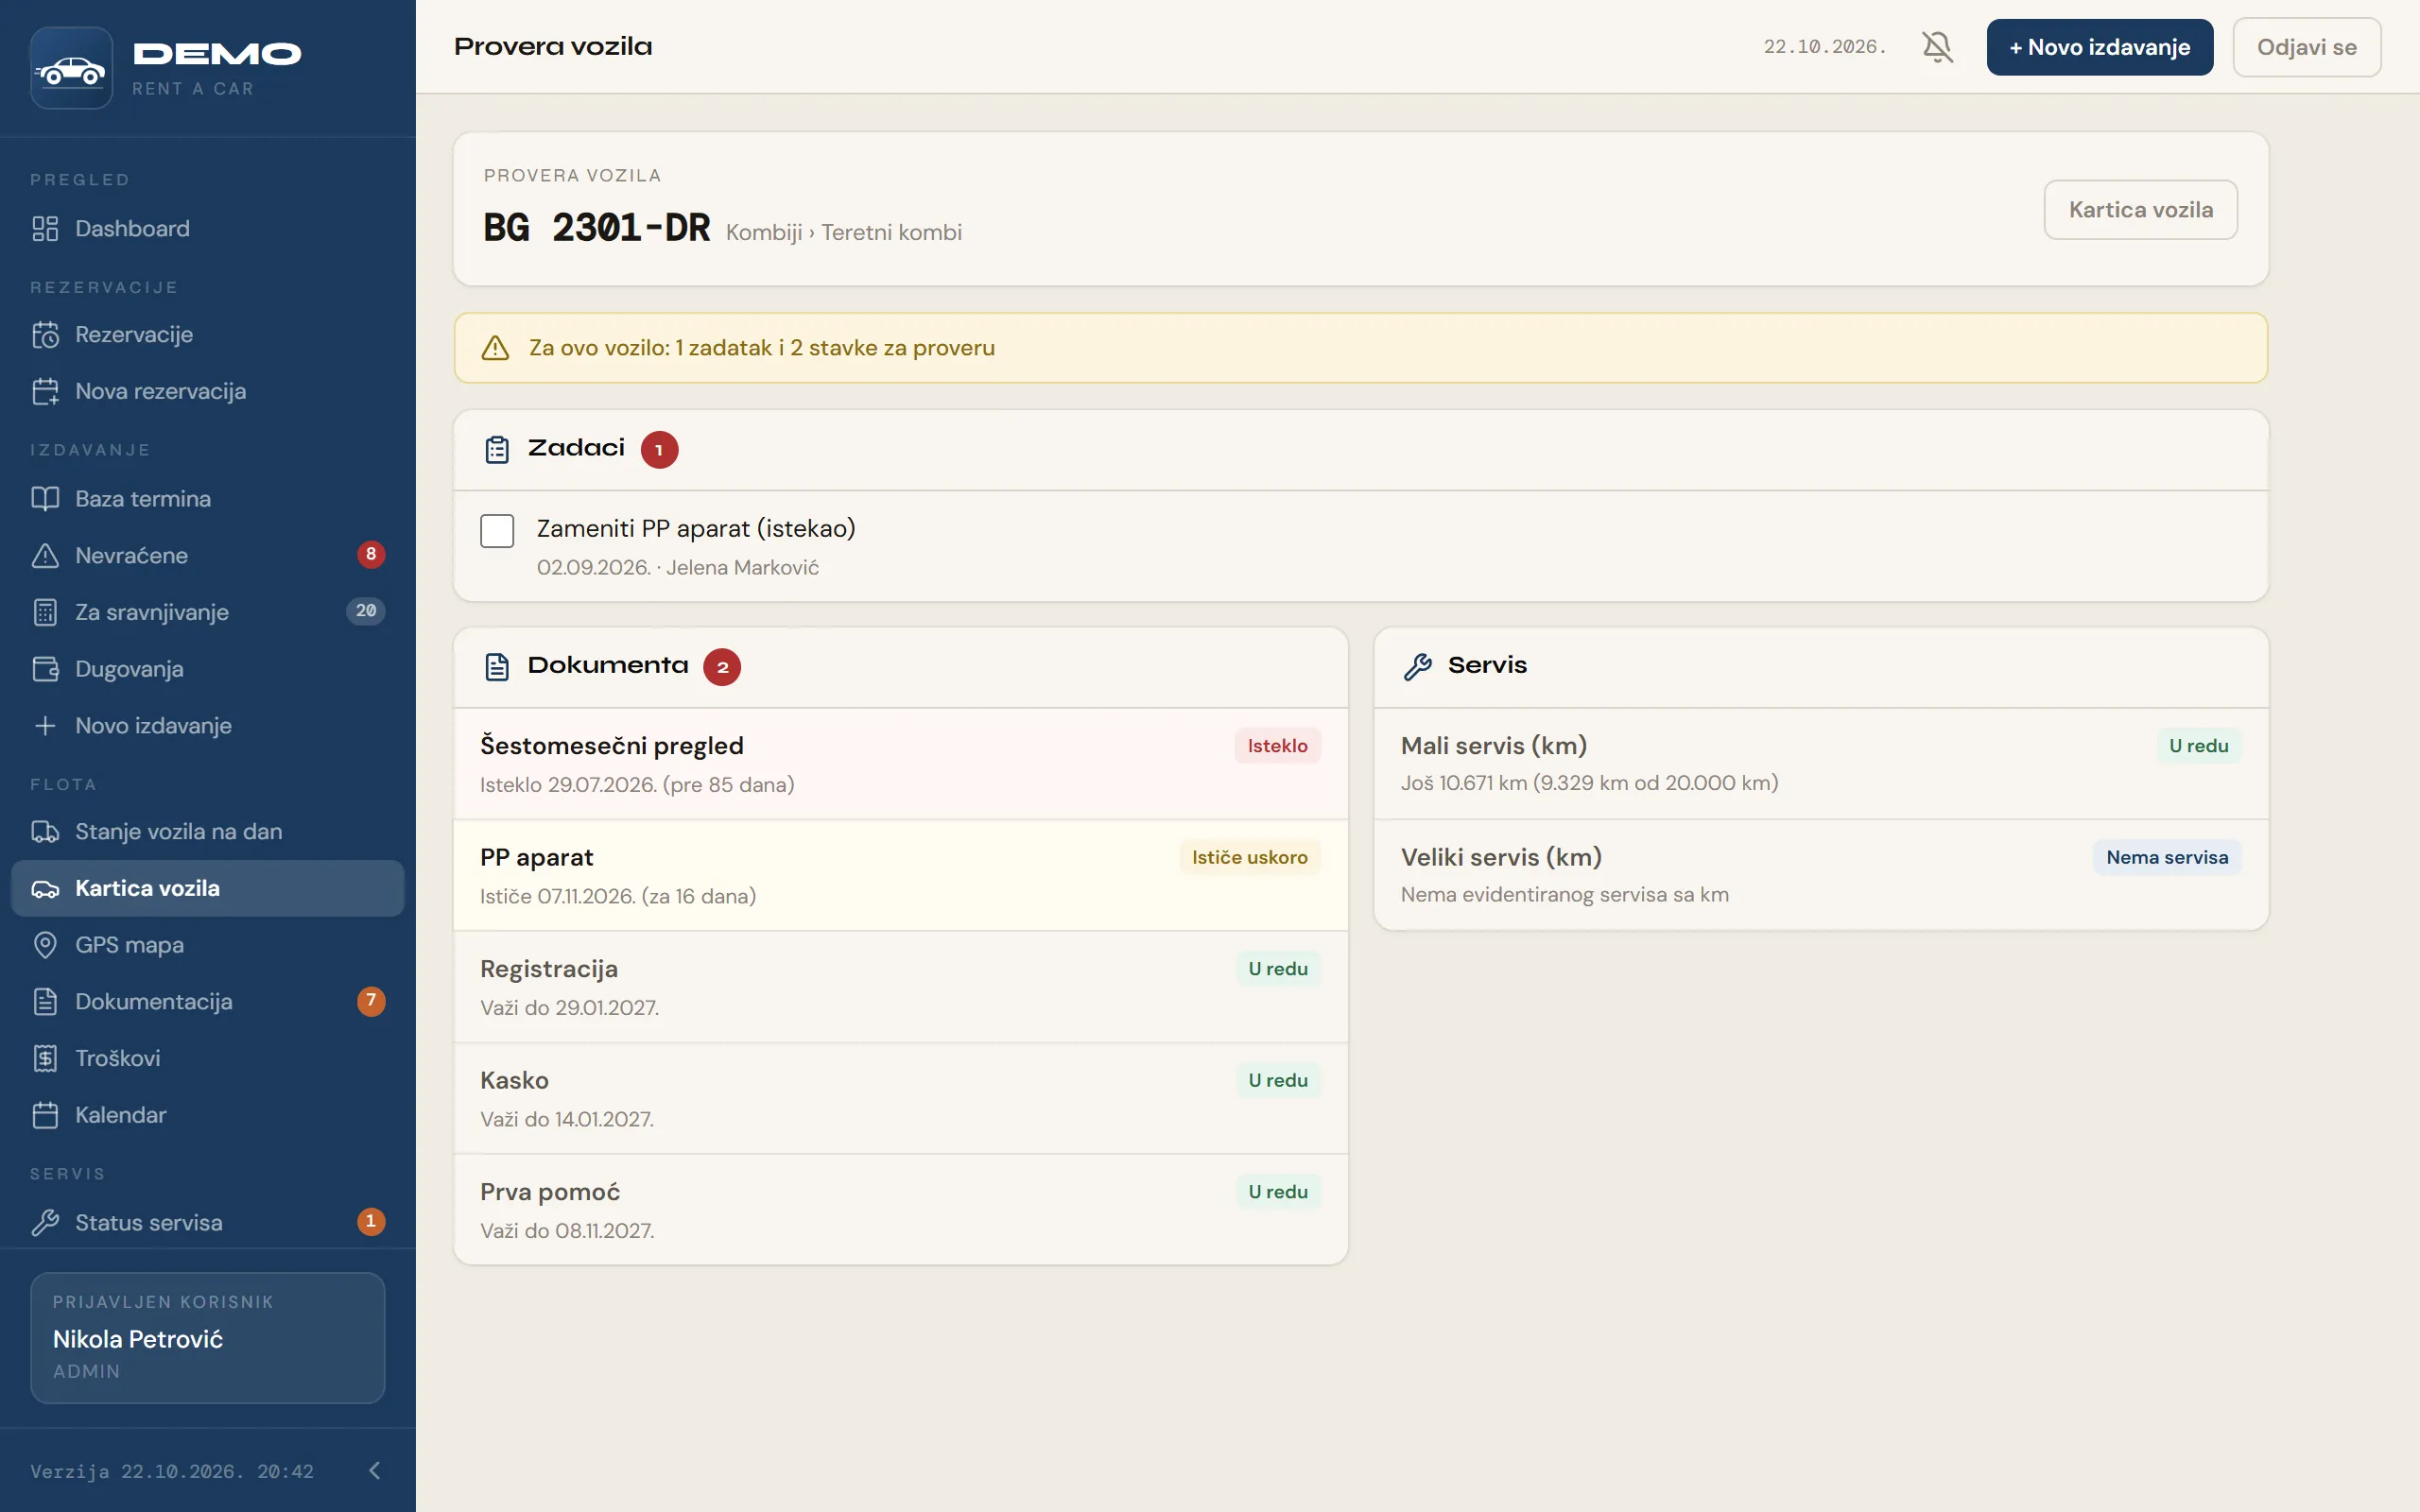Click the Nema servisa badge
Screen dimensions: 2420x1512
click(x=2167, y=857)
